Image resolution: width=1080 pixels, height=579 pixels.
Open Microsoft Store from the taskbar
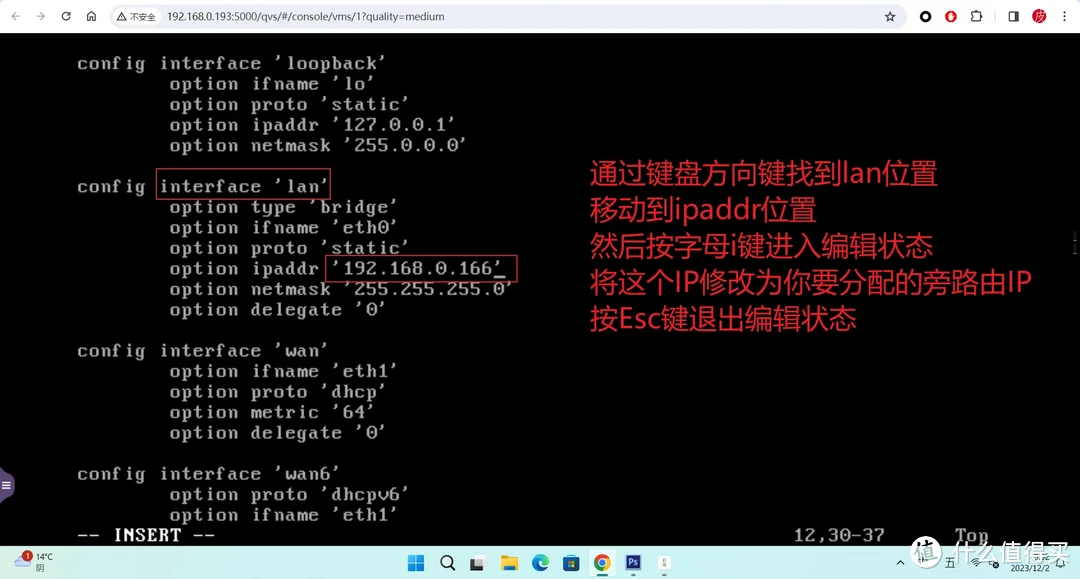(x=571, y=563)
